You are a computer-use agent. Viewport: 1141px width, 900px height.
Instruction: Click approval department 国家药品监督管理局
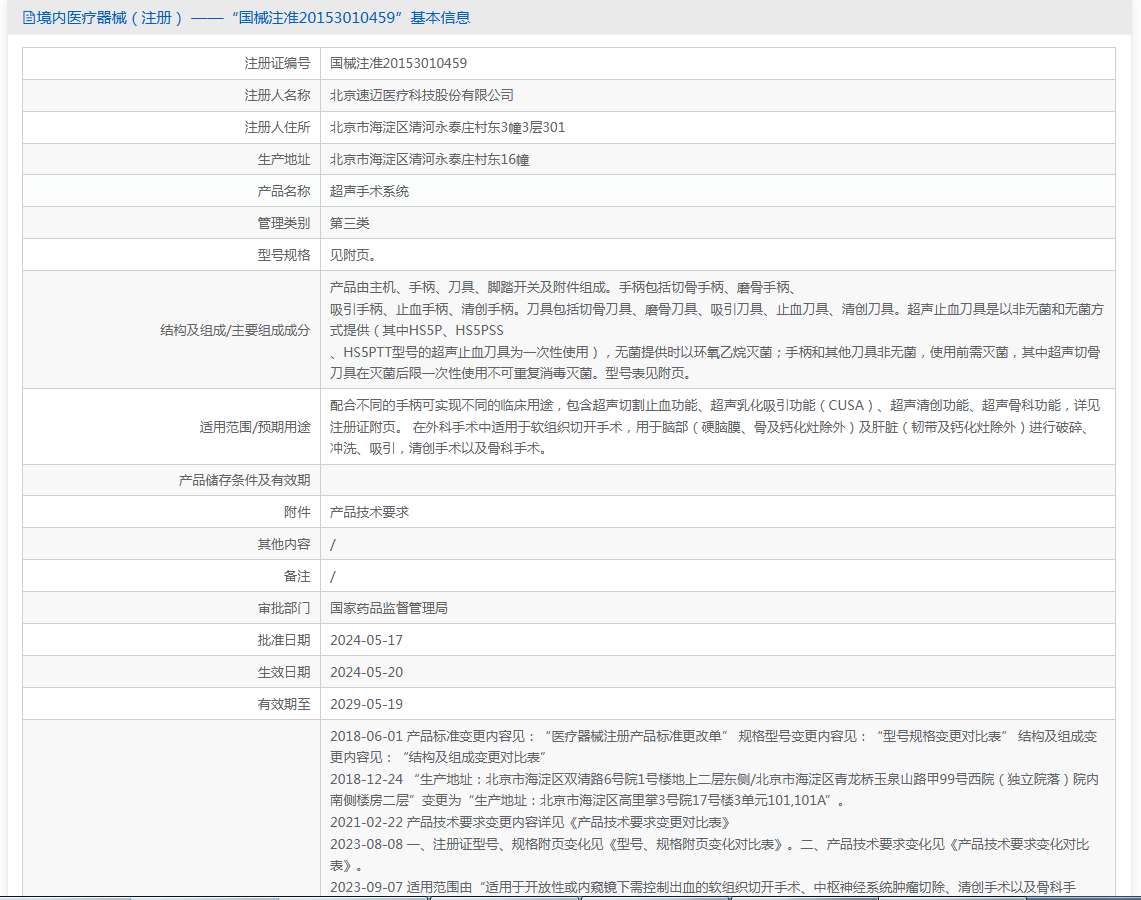pos(389,608)
